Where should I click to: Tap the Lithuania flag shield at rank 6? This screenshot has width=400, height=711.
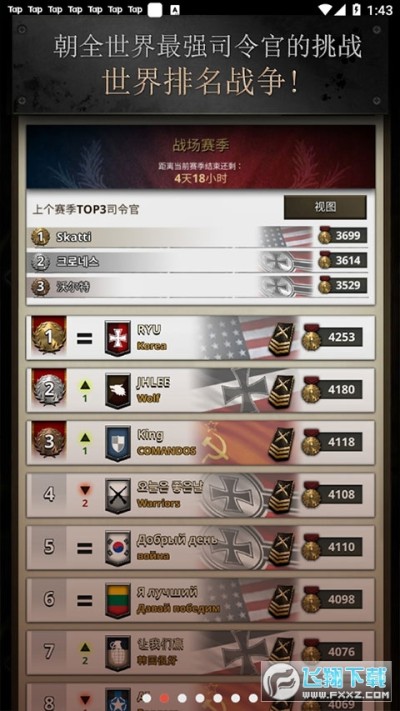click(118, 601)
